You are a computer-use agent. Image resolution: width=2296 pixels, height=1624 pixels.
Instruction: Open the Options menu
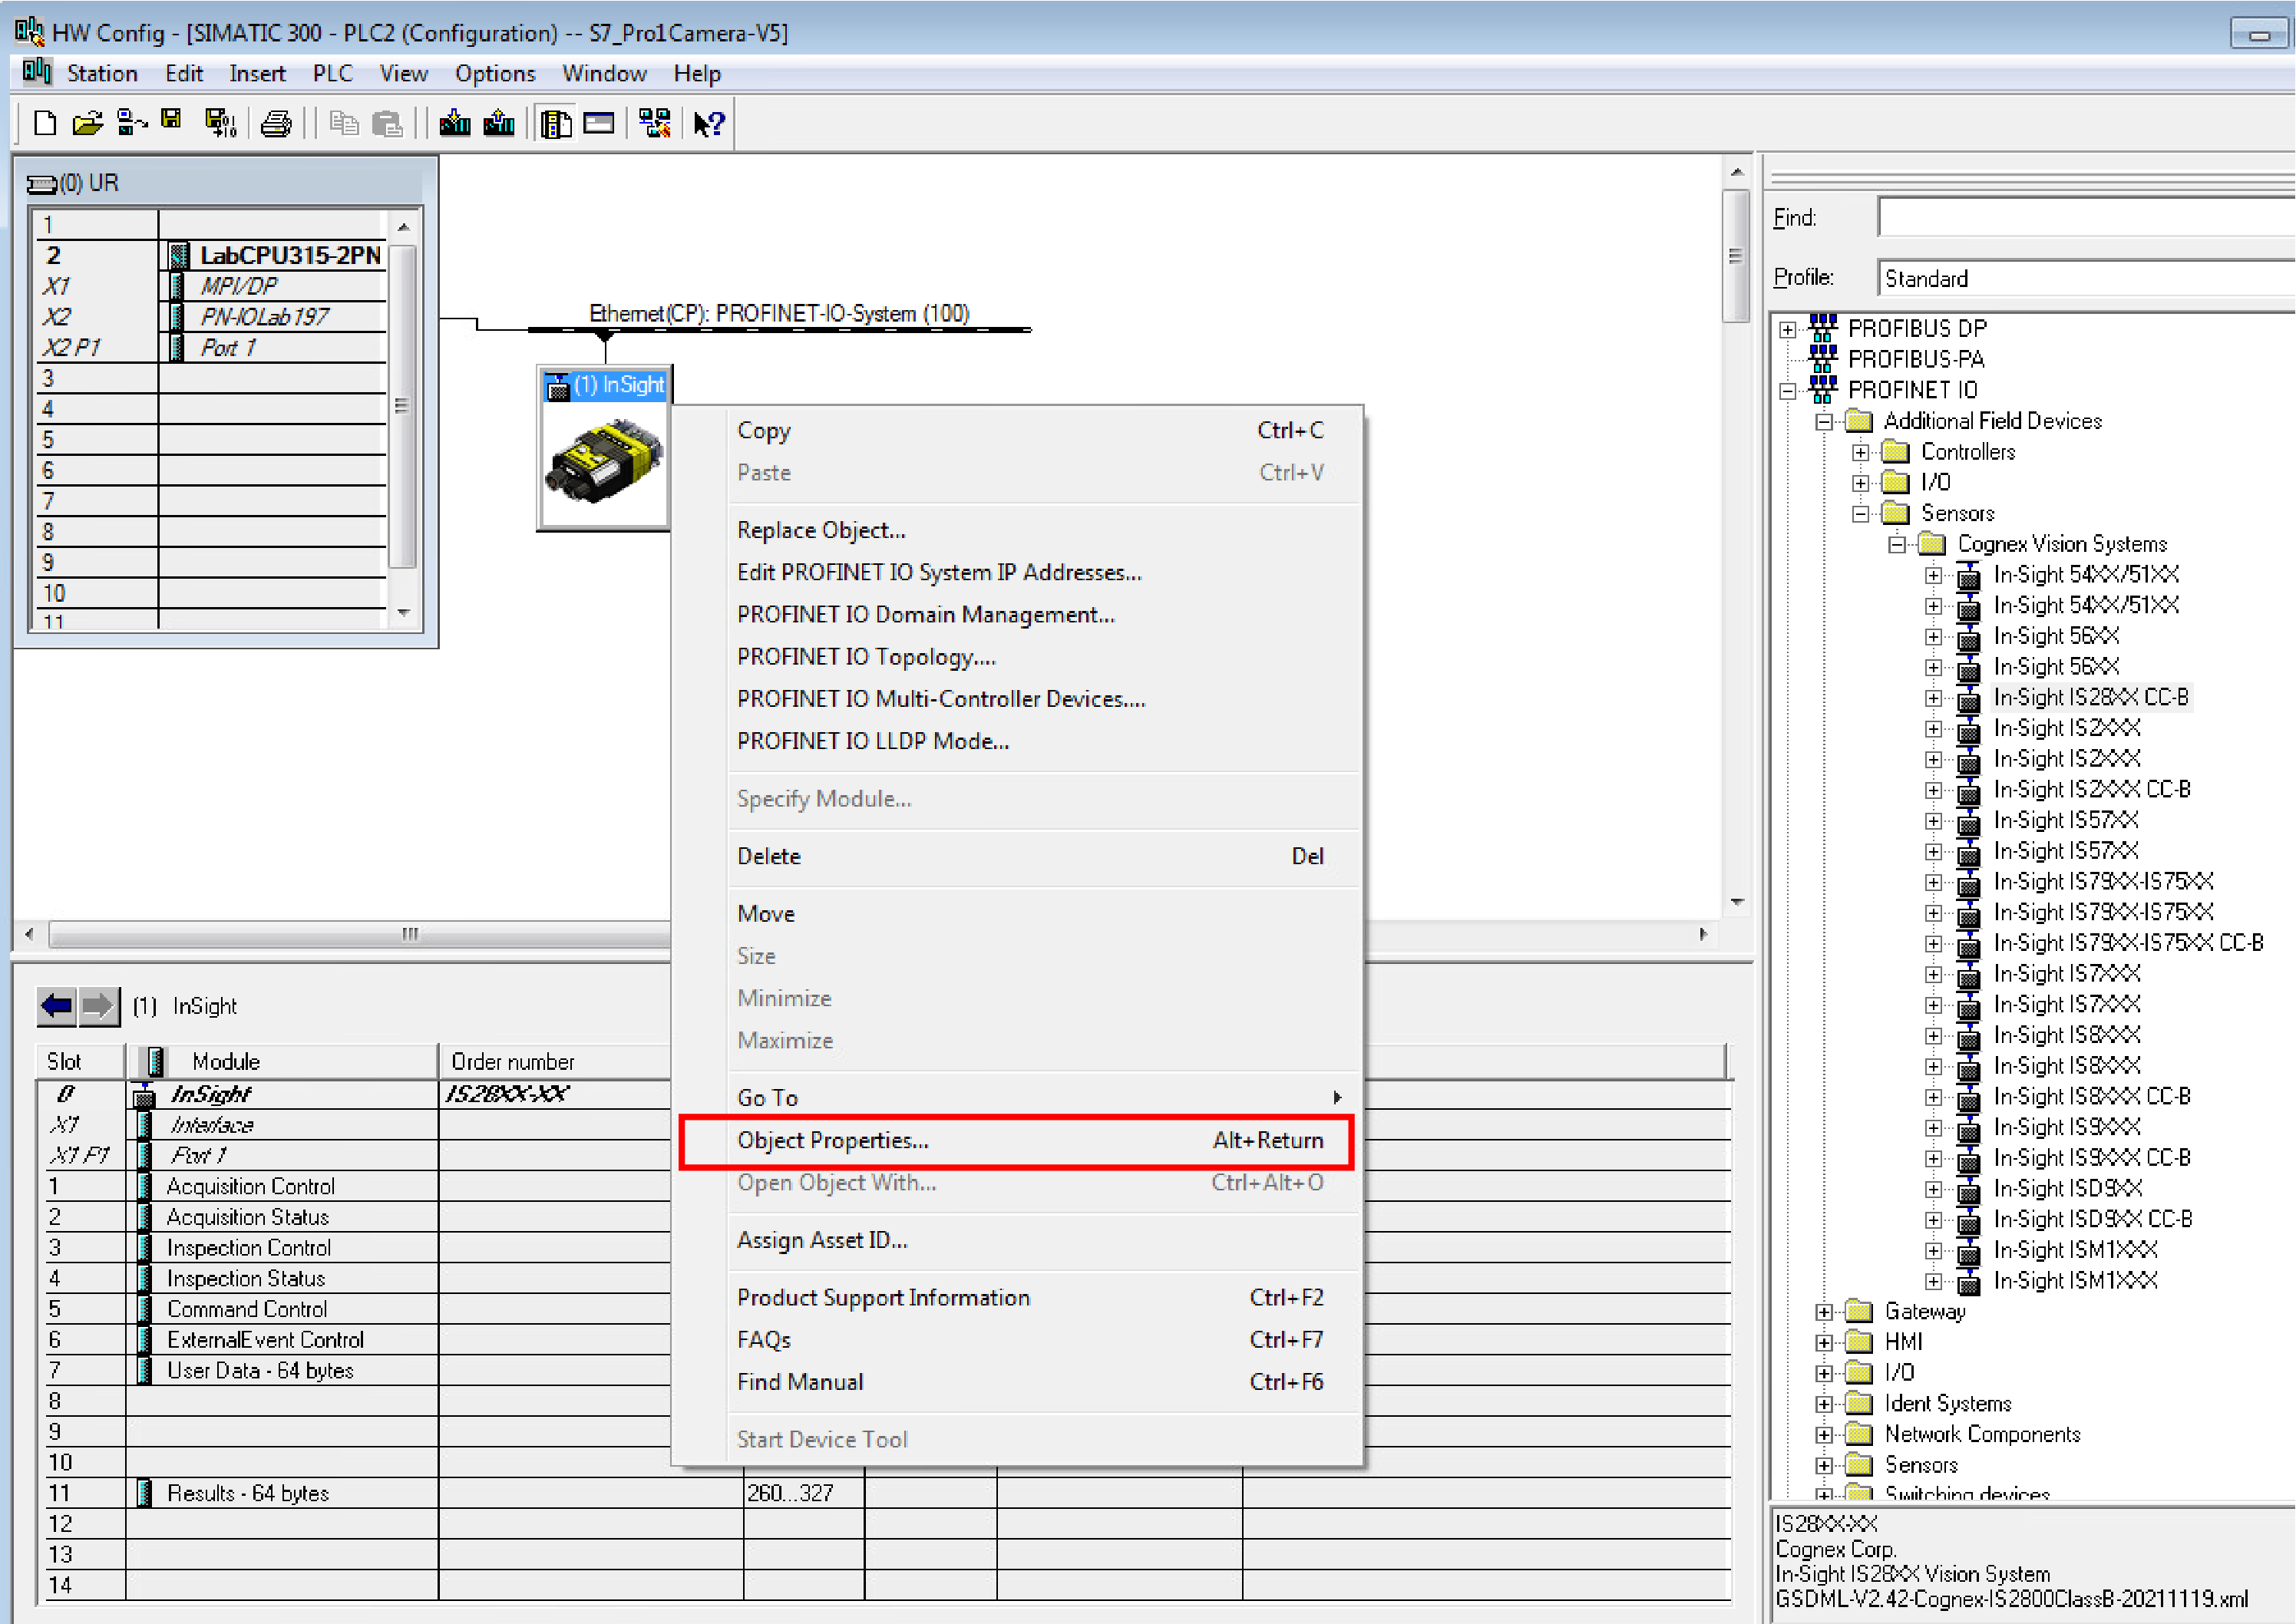[x=494, y=74]
